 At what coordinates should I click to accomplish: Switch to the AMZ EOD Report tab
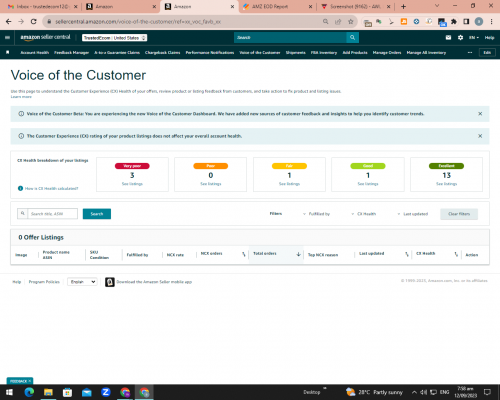[277, 7]
